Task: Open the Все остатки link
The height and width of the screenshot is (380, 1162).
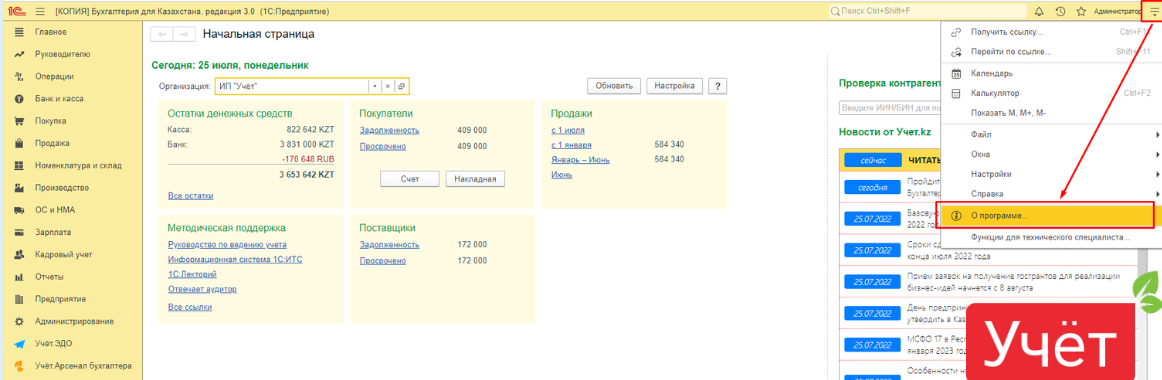Action: (x=191, y=196)
